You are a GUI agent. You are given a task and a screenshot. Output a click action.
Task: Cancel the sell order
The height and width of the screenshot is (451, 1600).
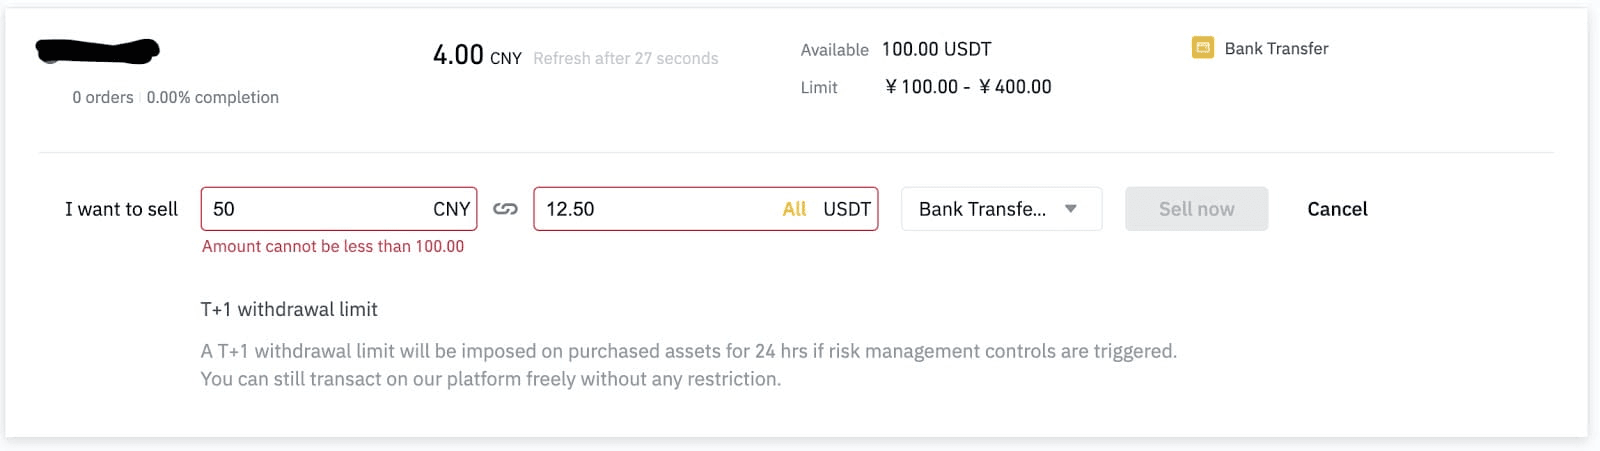coord(1337,209)
